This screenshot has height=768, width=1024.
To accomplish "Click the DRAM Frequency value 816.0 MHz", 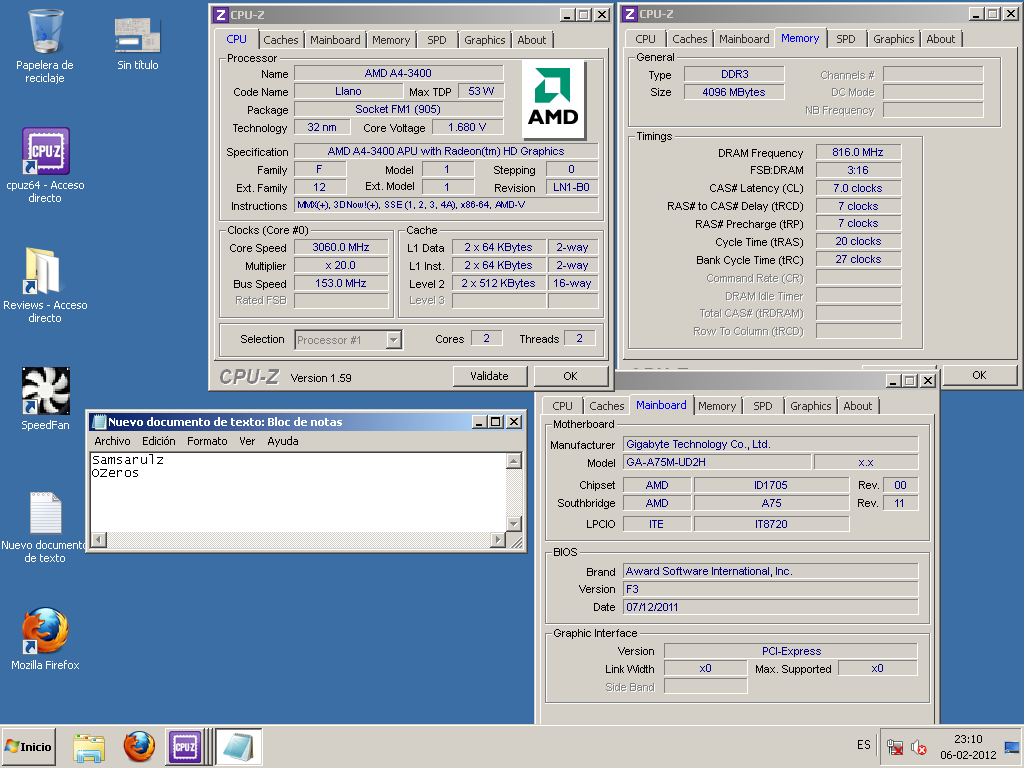I will (x=857, y=152).
